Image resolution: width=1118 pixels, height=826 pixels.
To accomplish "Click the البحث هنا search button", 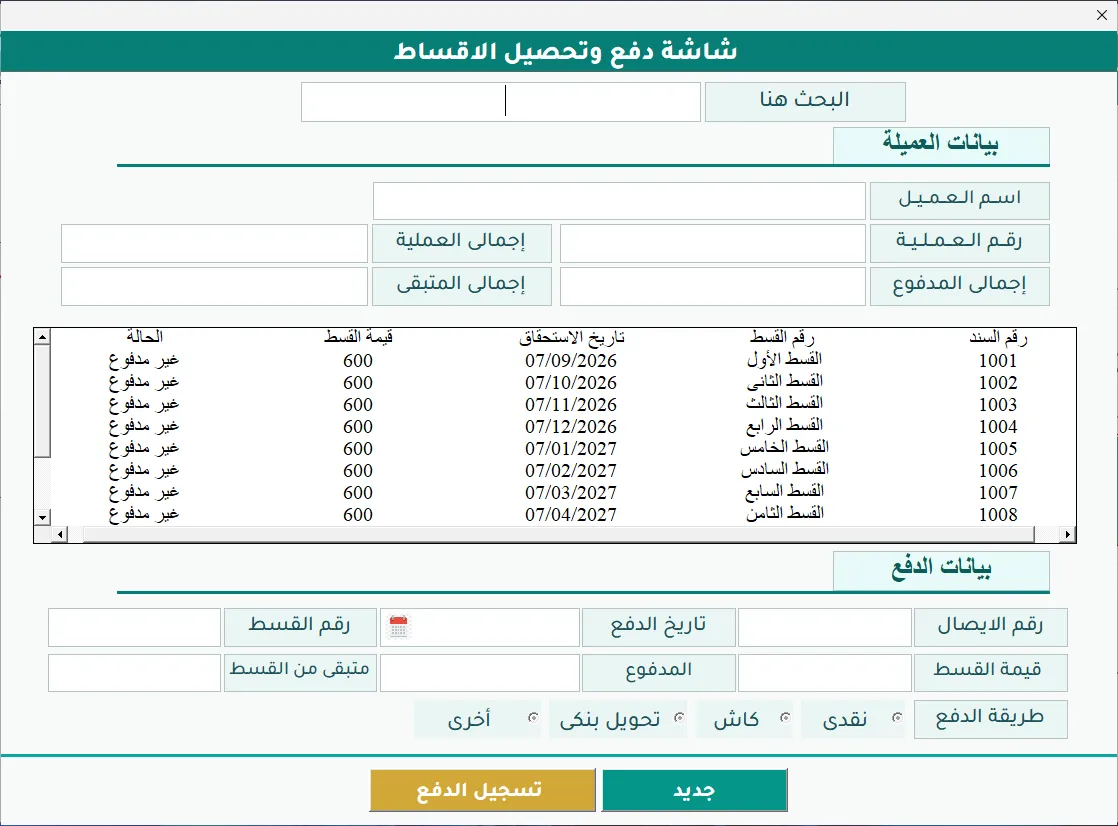I will [x=805, y=101].
